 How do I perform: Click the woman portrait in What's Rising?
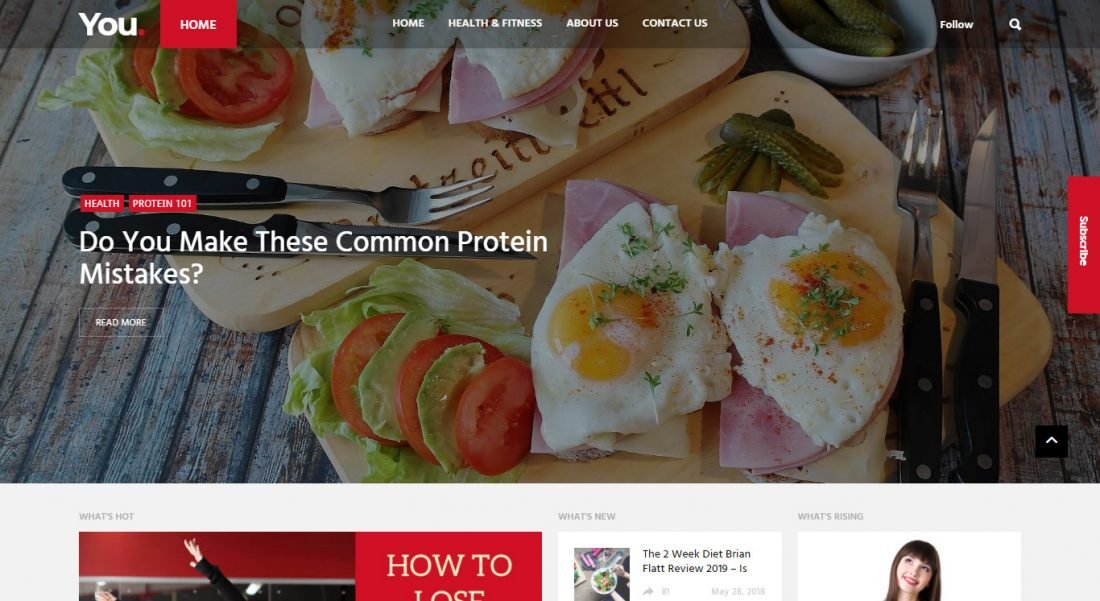point(911,569)
